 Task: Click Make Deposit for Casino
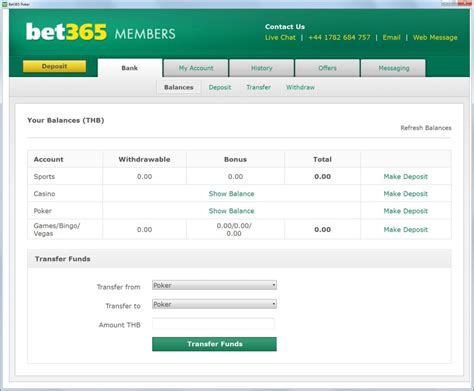pos(405,194)
